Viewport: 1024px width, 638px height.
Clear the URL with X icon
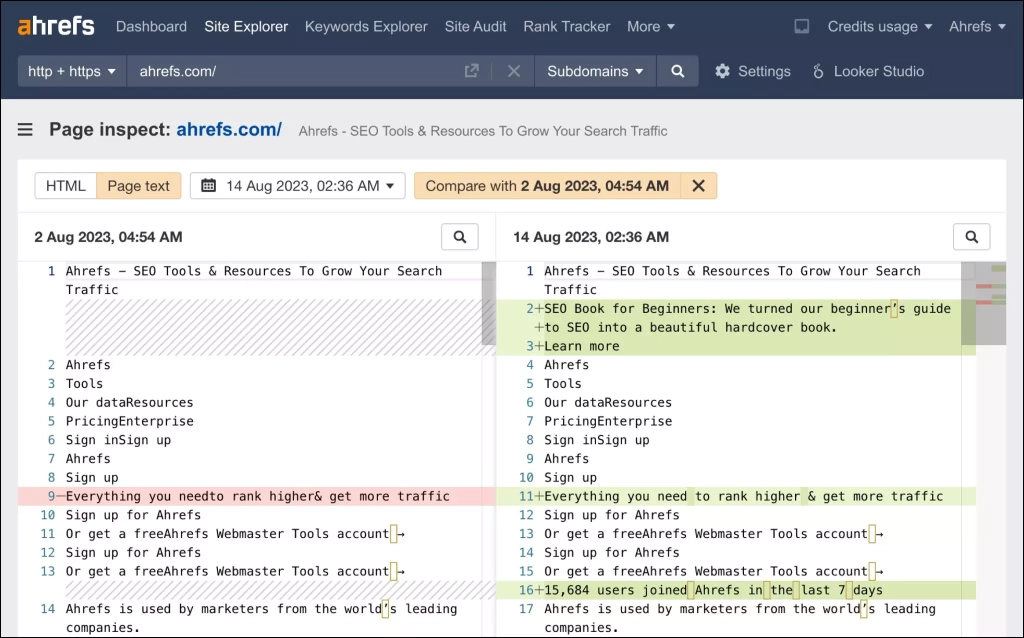click(x=514, y=71)
